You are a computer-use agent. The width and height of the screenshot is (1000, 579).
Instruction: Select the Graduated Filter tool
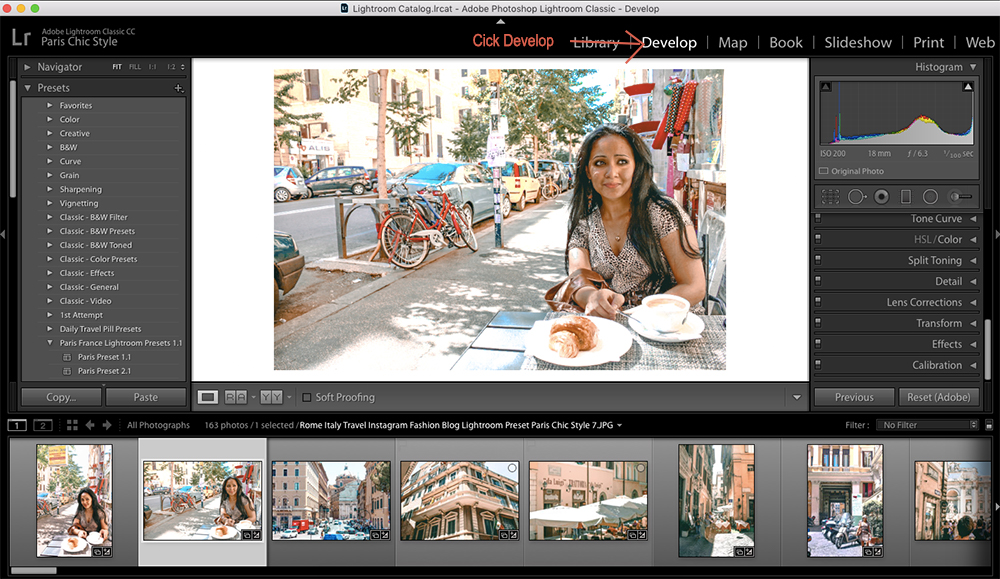[906, 197]
